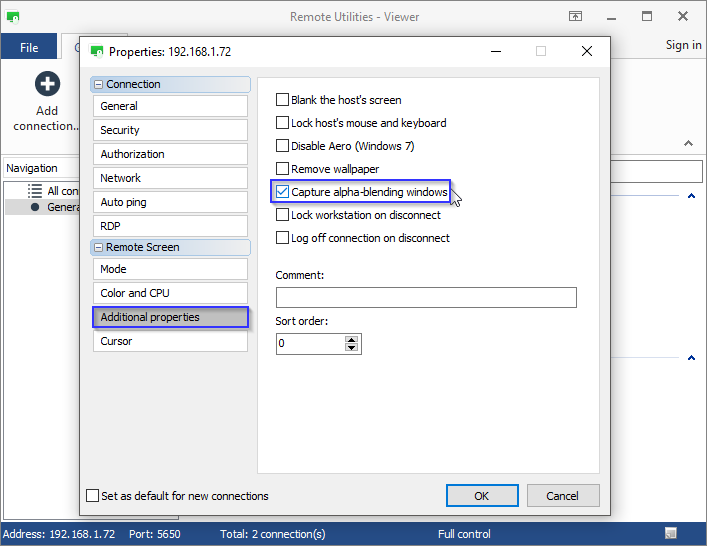Click the Cancel button

click(x=561, y=495)
